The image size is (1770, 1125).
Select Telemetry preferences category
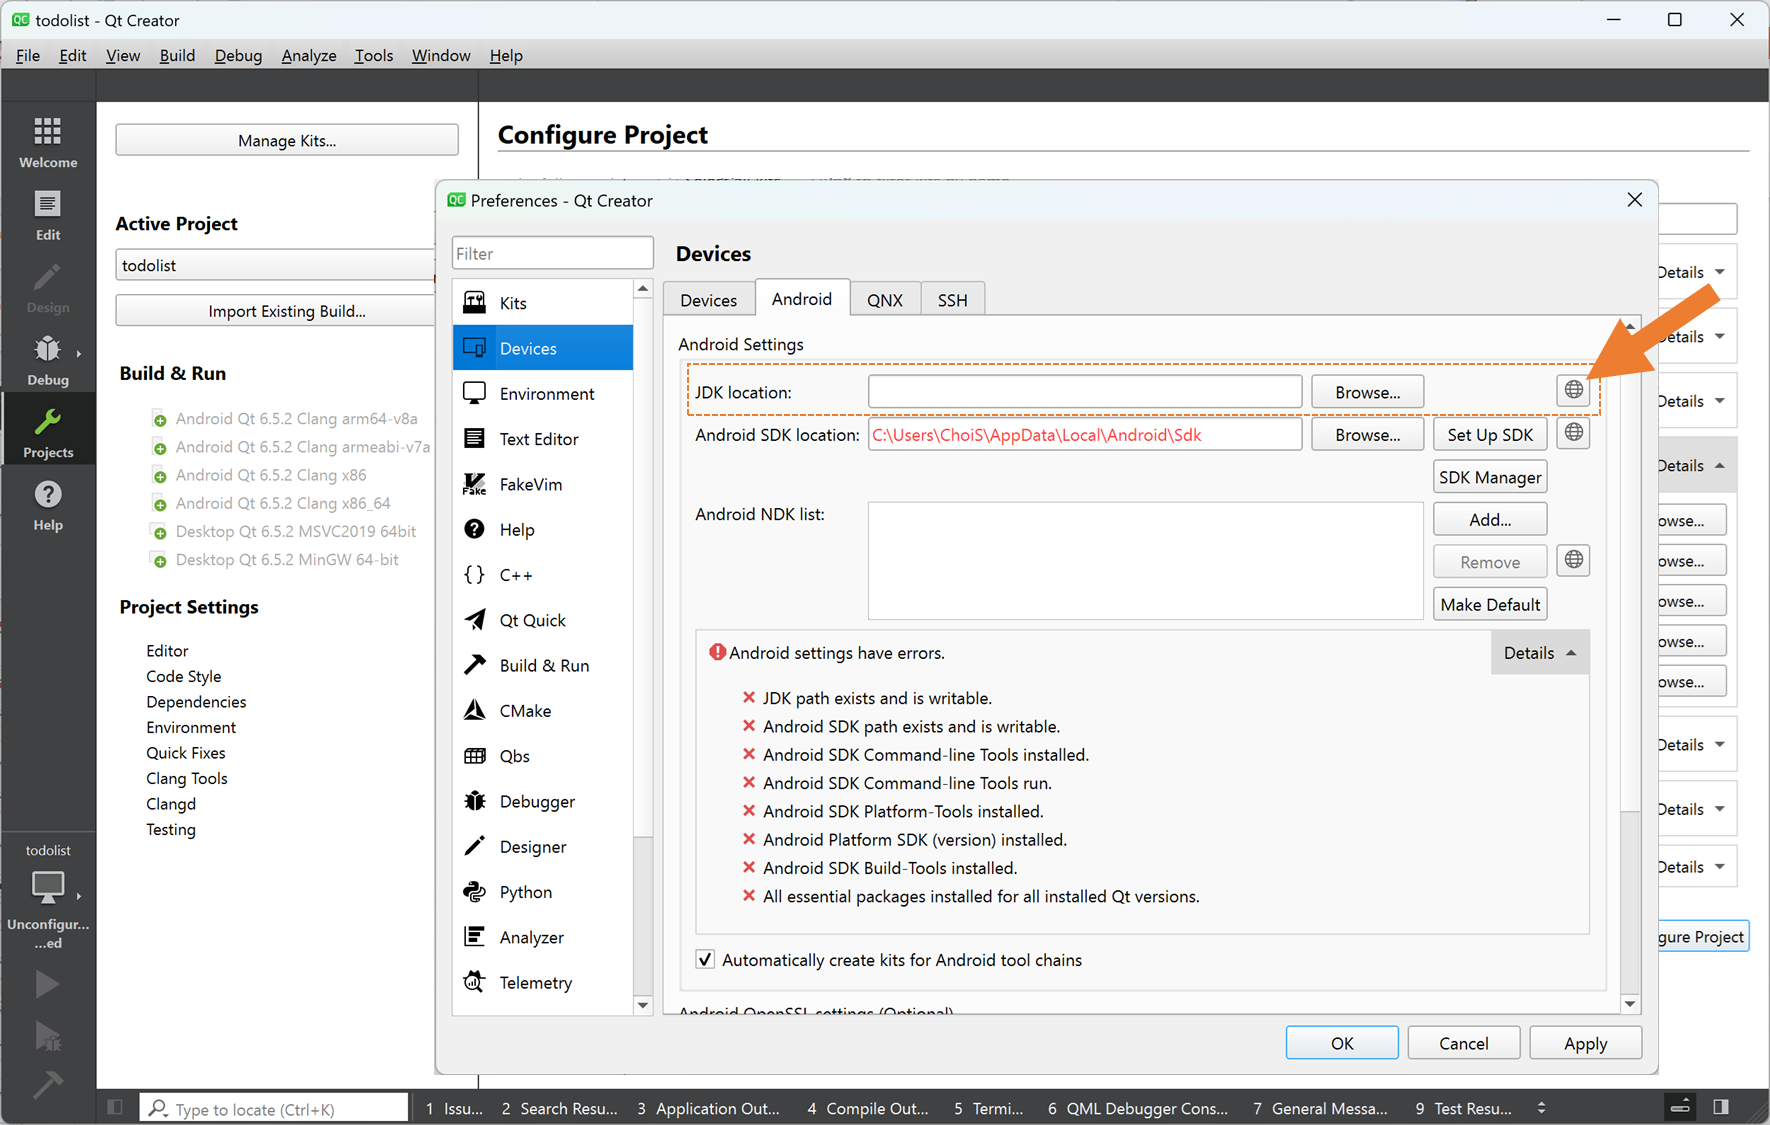click(x=543, y=983)
